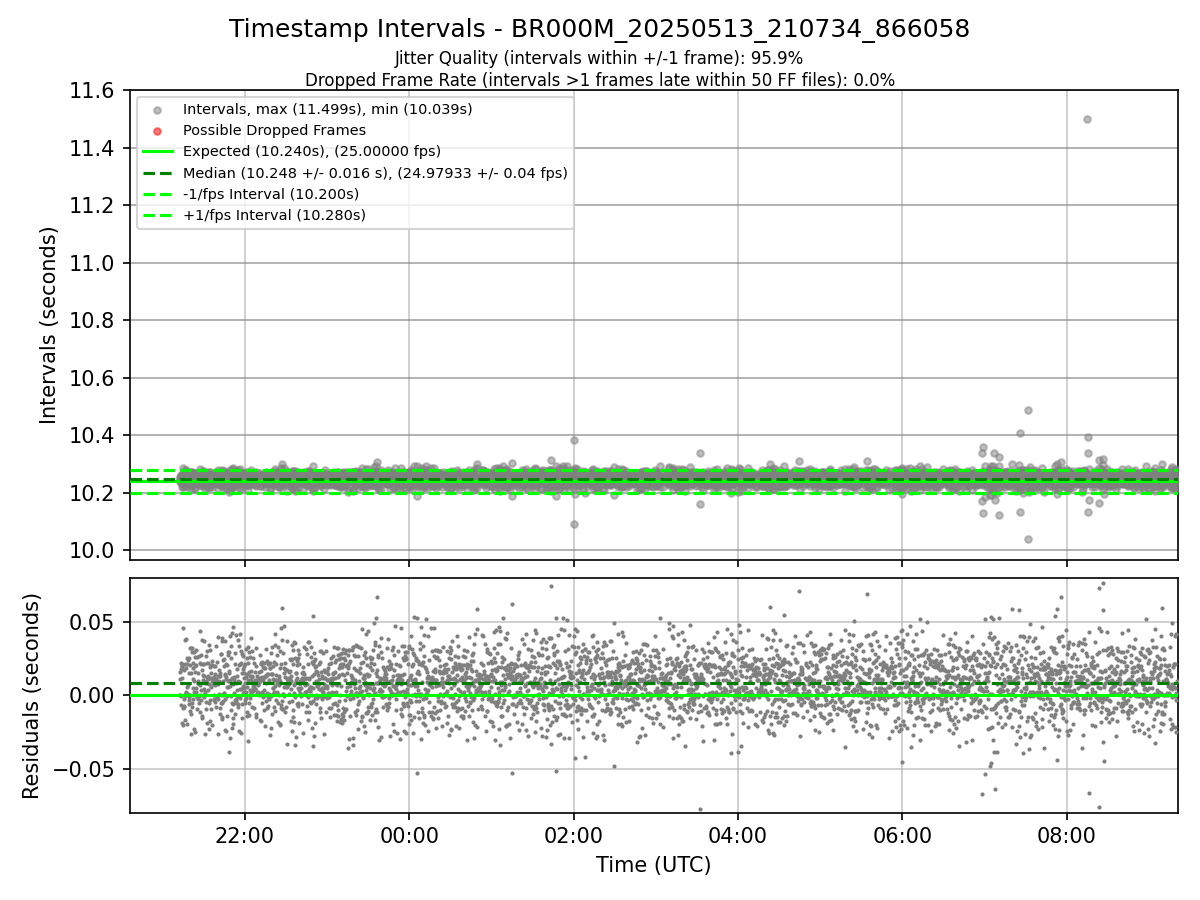Click the 'Jitter Quality' subtitle line
The width and height of the screenshot is (1200, 900).
coord(599,58)
